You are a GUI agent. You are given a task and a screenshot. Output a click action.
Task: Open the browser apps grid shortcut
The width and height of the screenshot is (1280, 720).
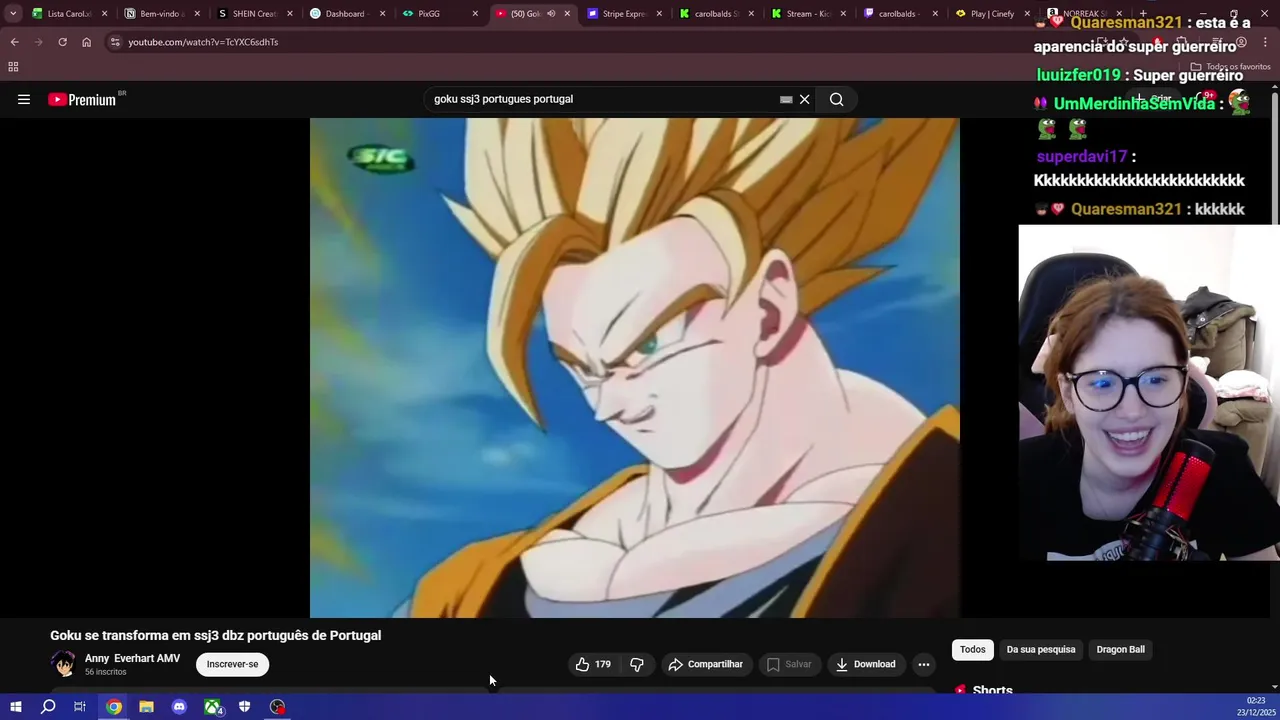point(13,67)
